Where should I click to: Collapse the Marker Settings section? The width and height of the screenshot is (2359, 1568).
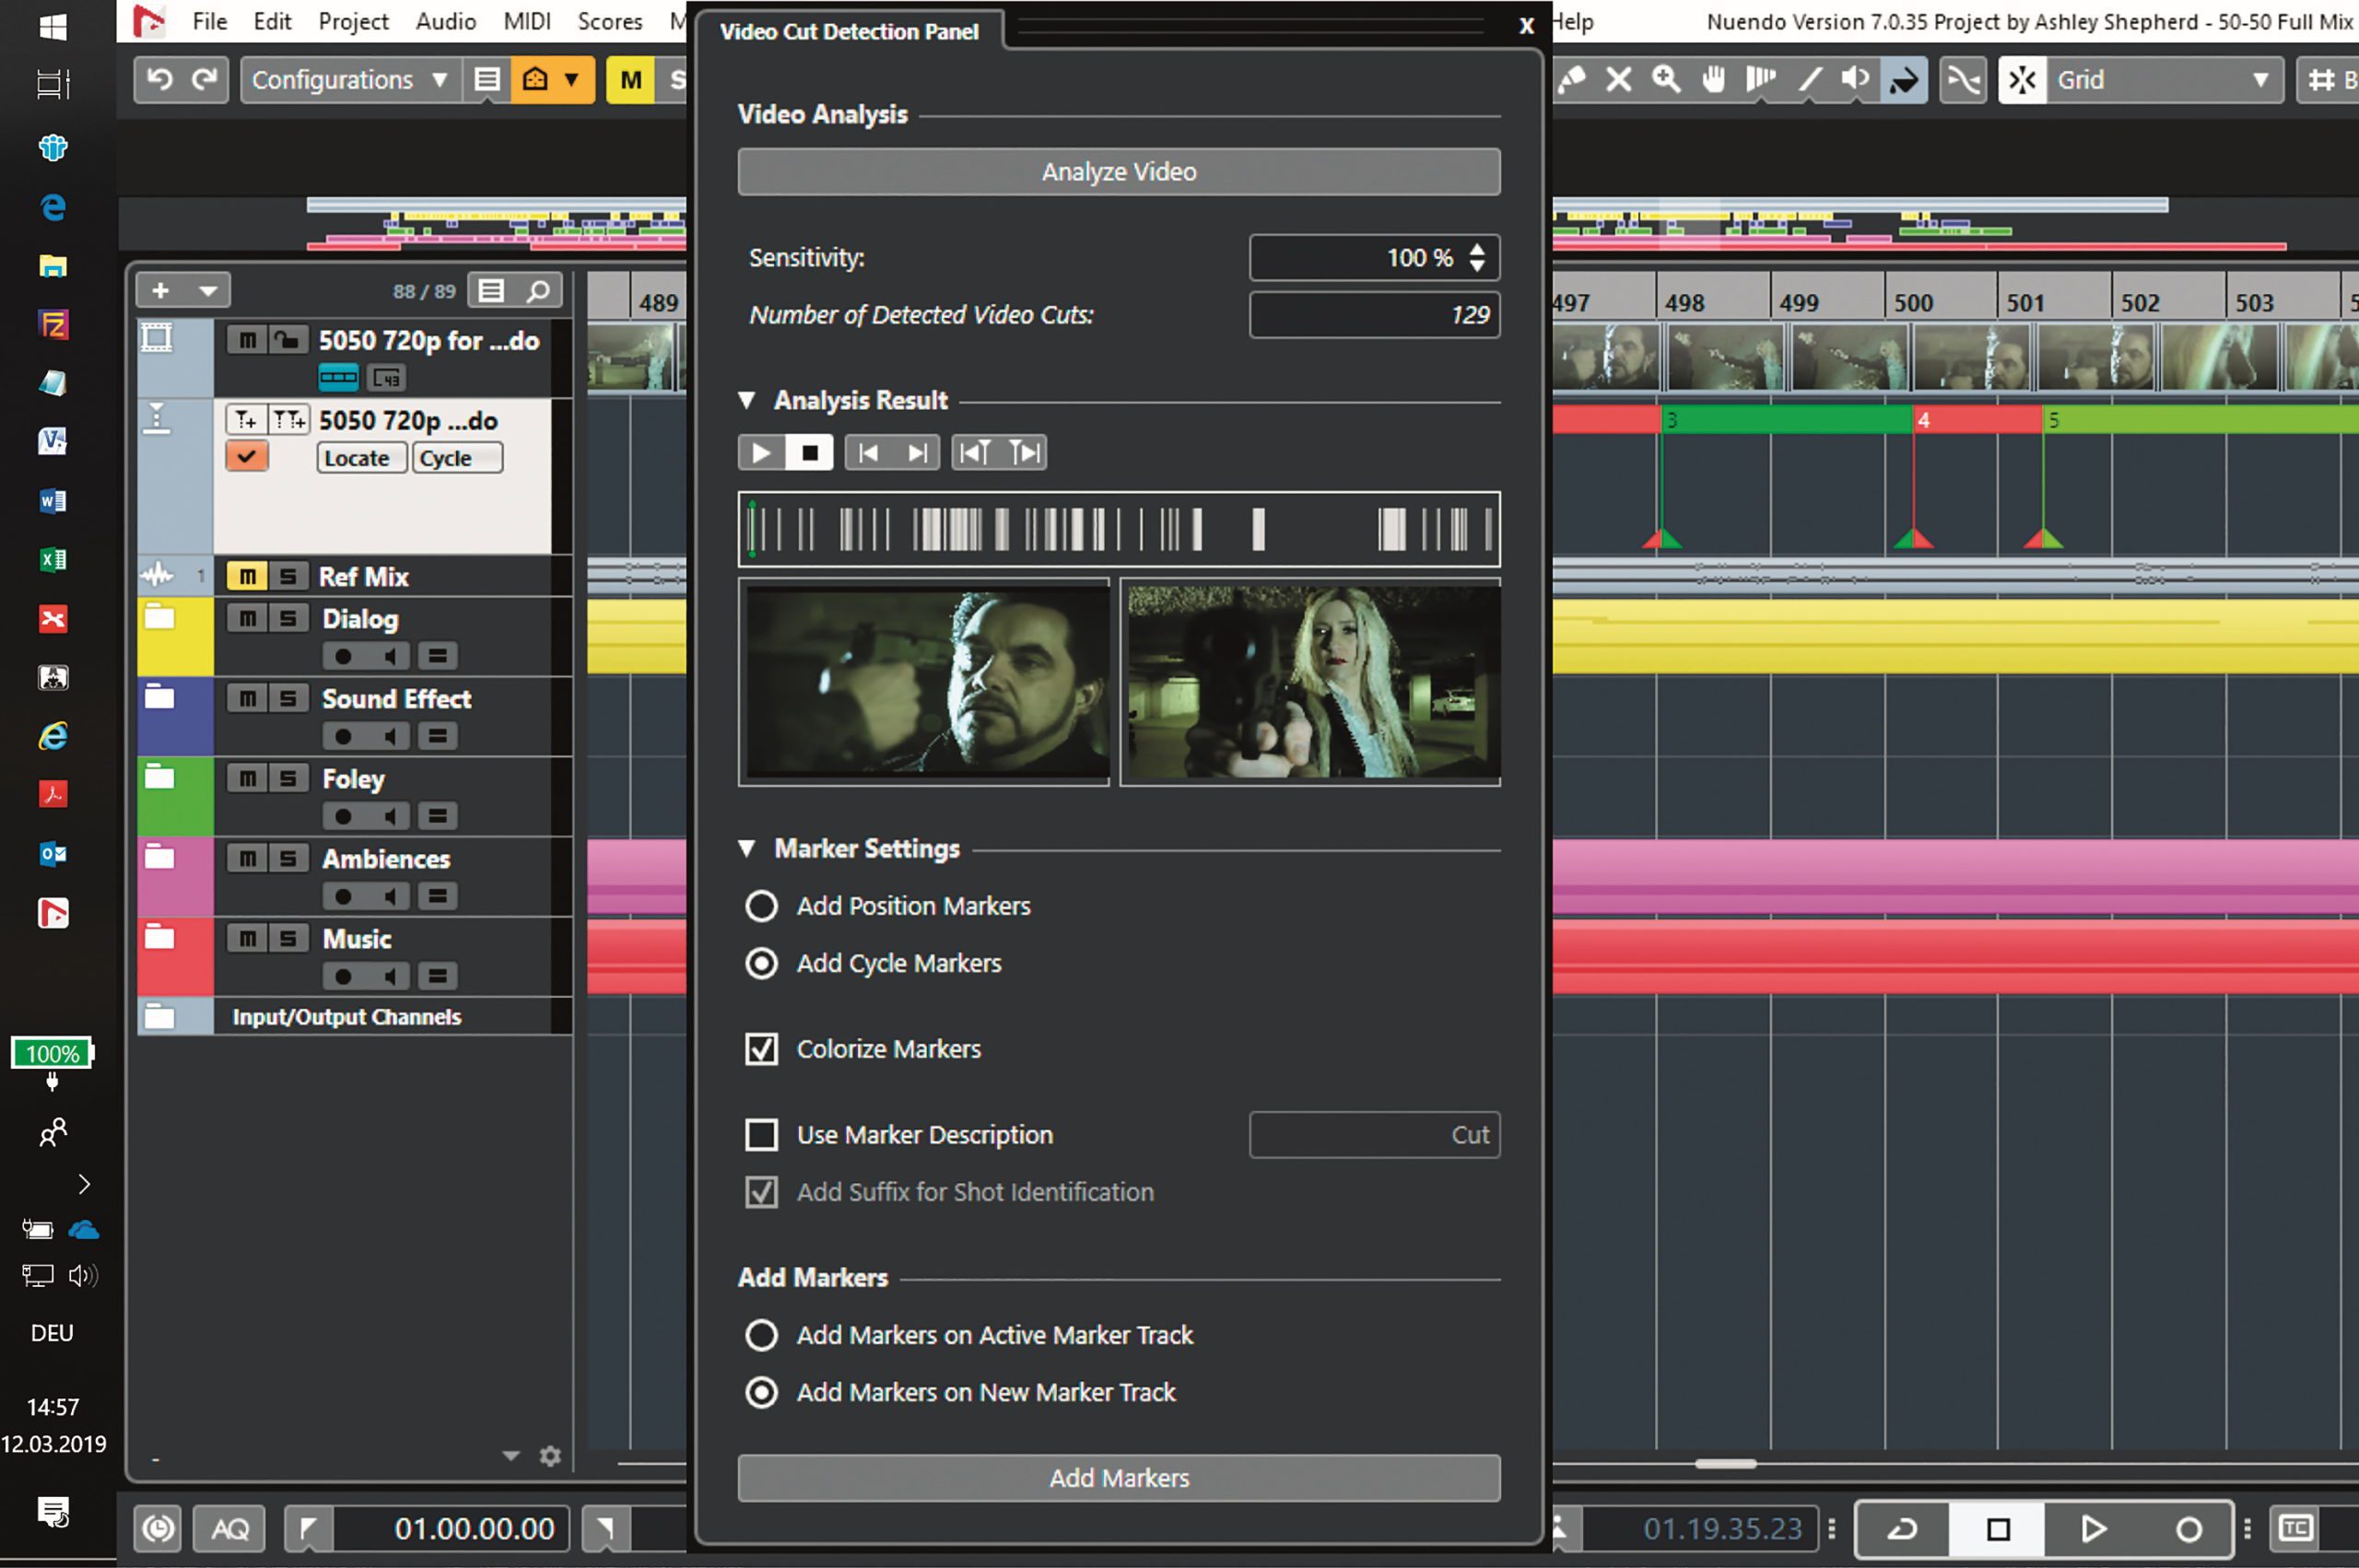[746, 848]
